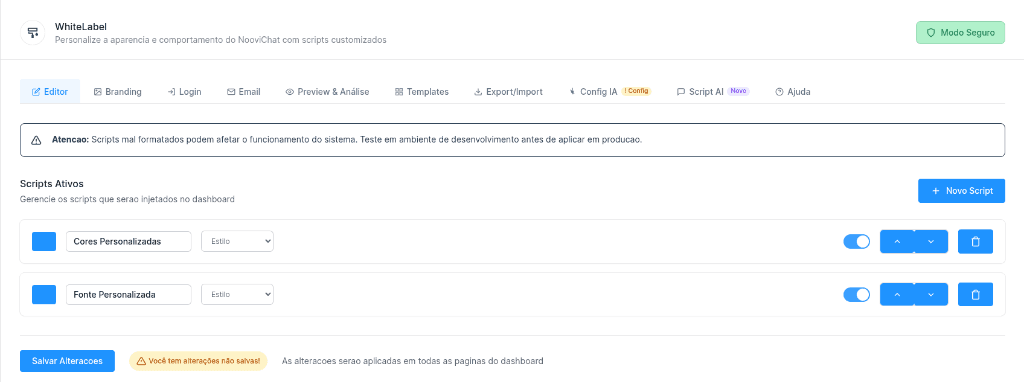1024x382 pixels.
Task: Click Salvar Alteracoes button
Action: point(67,360)
